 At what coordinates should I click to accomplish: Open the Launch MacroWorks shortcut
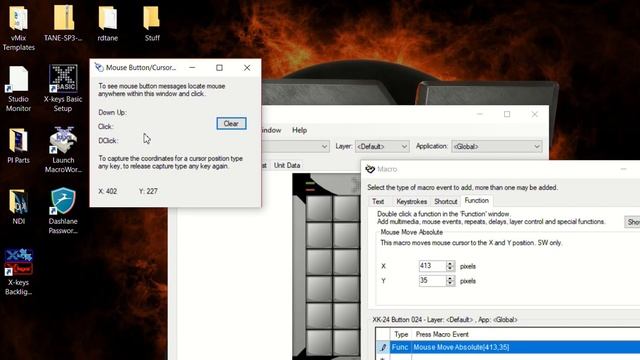(63, 149)
